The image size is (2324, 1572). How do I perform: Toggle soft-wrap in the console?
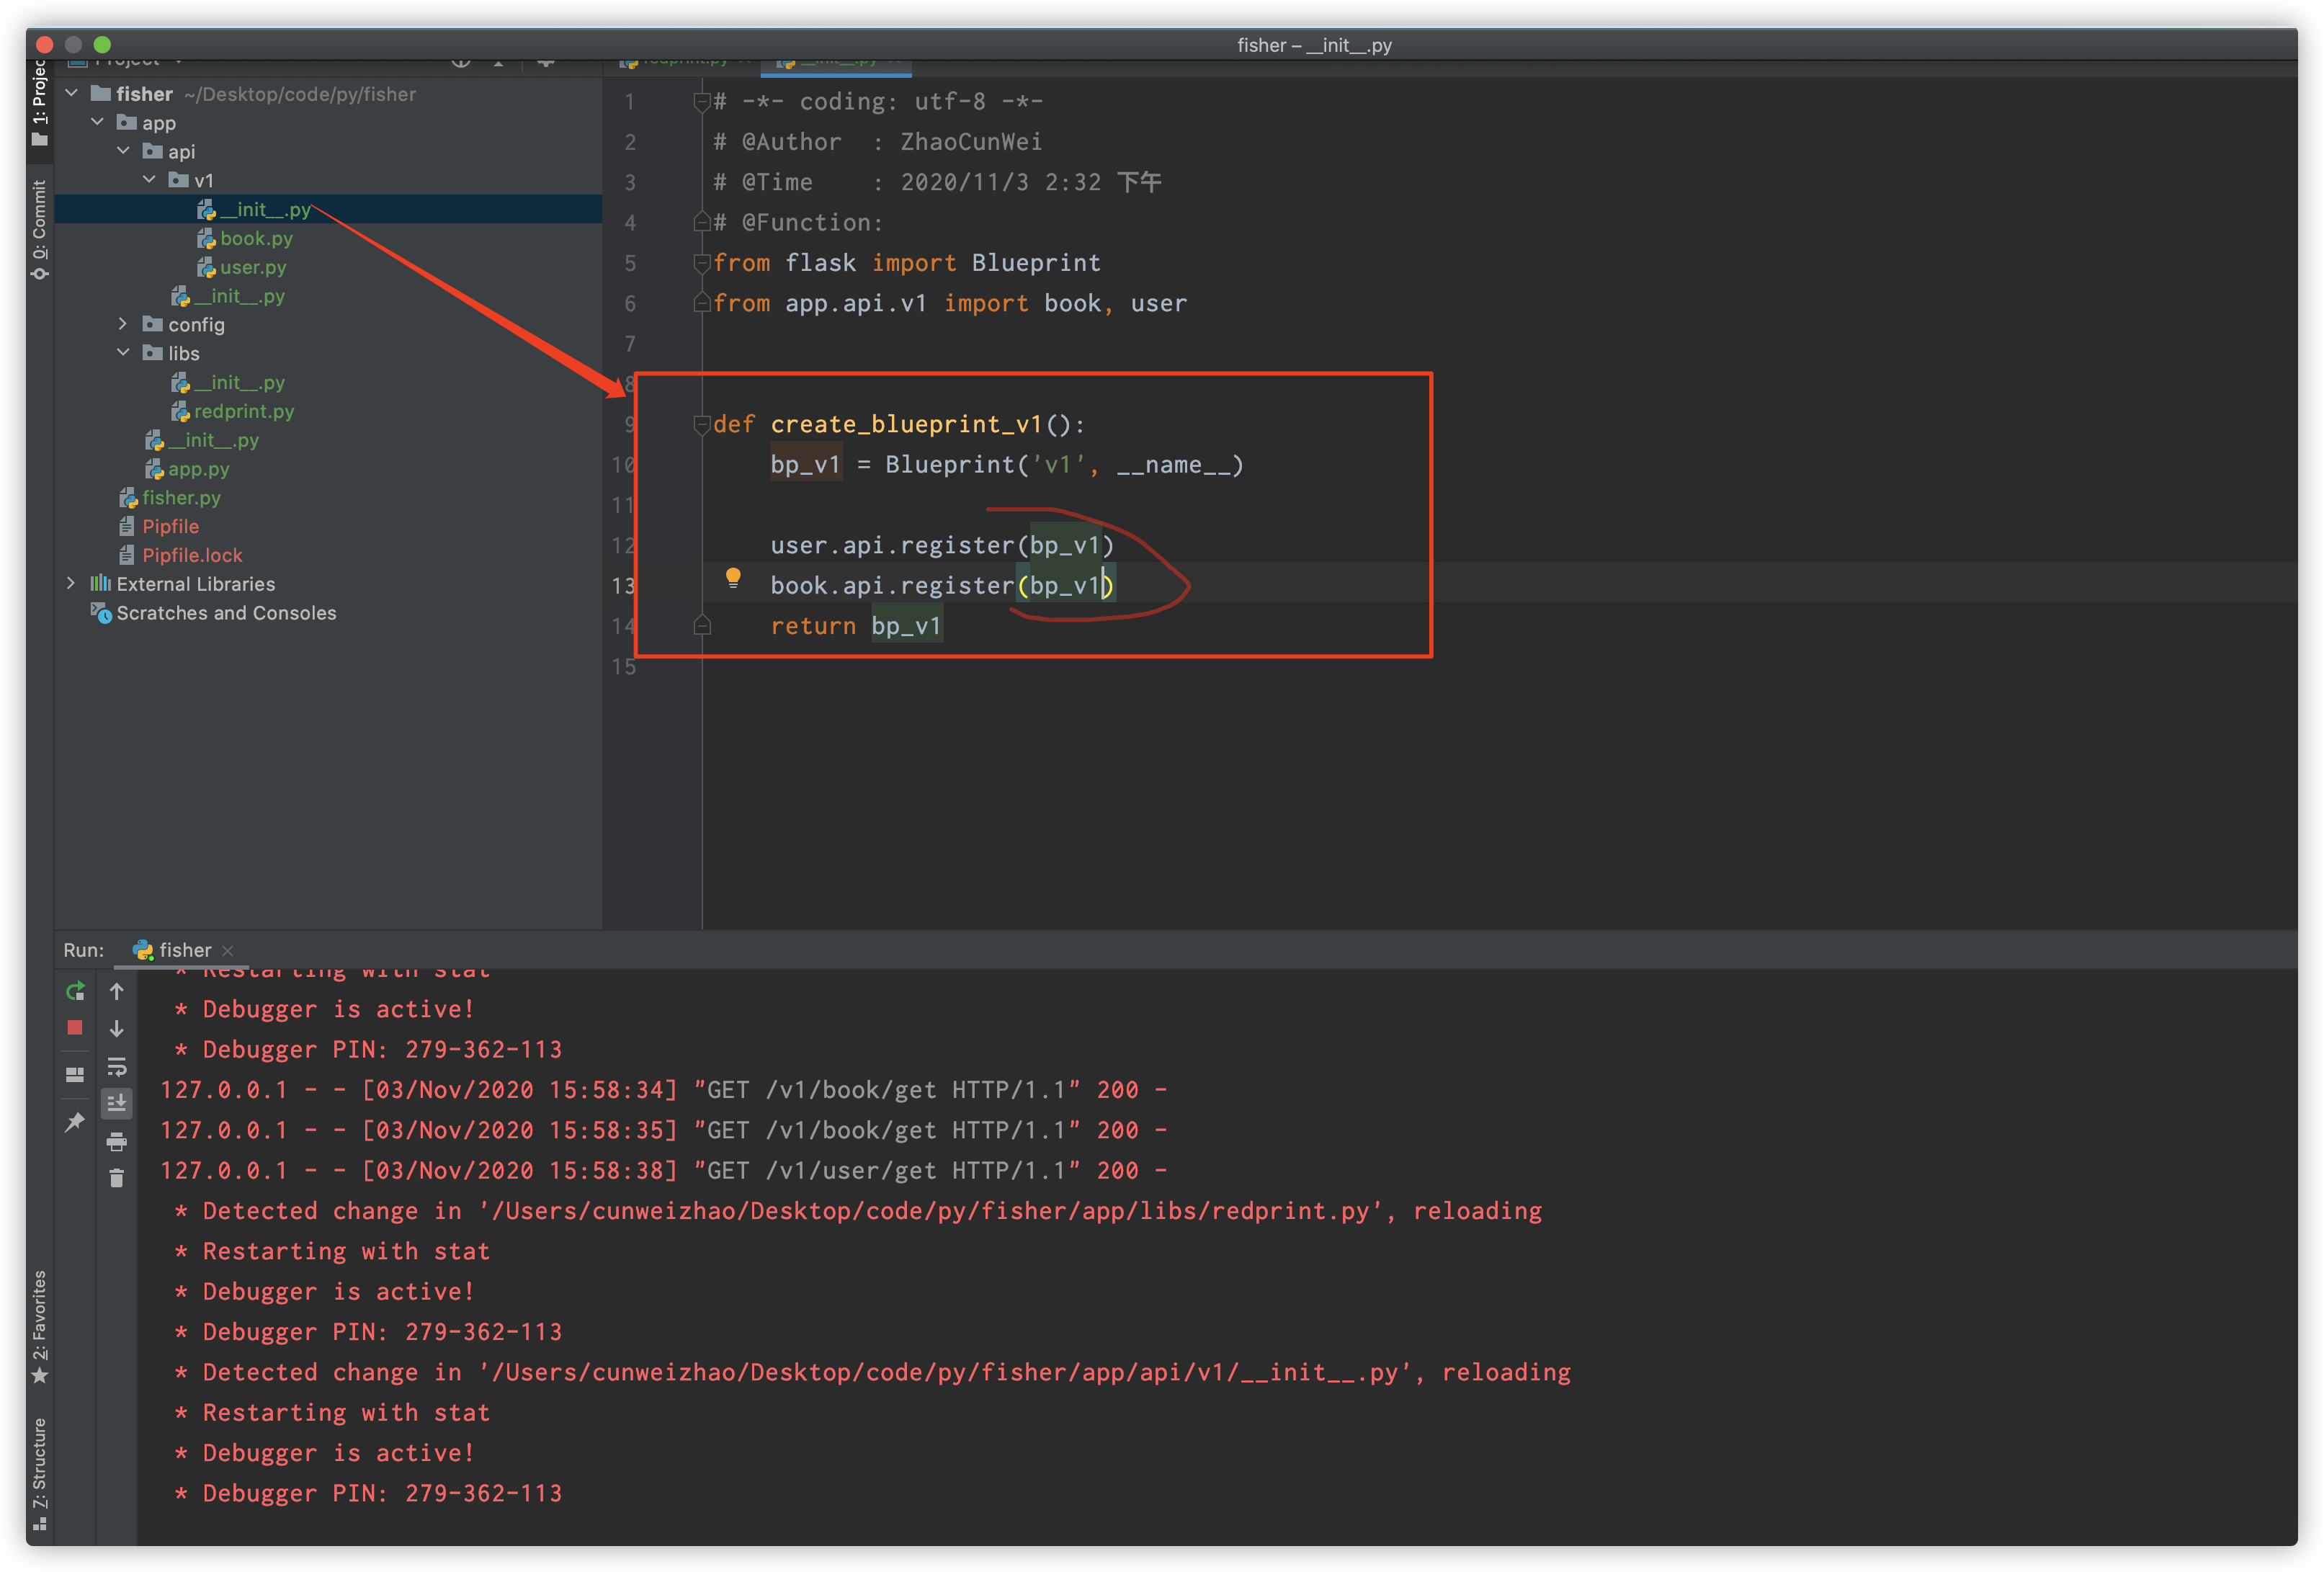point(117,1066)
